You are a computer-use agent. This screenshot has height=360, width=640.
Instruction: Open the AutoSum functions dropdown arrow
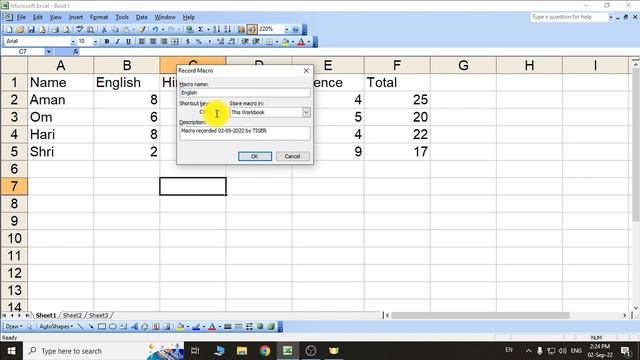(208, 29)
